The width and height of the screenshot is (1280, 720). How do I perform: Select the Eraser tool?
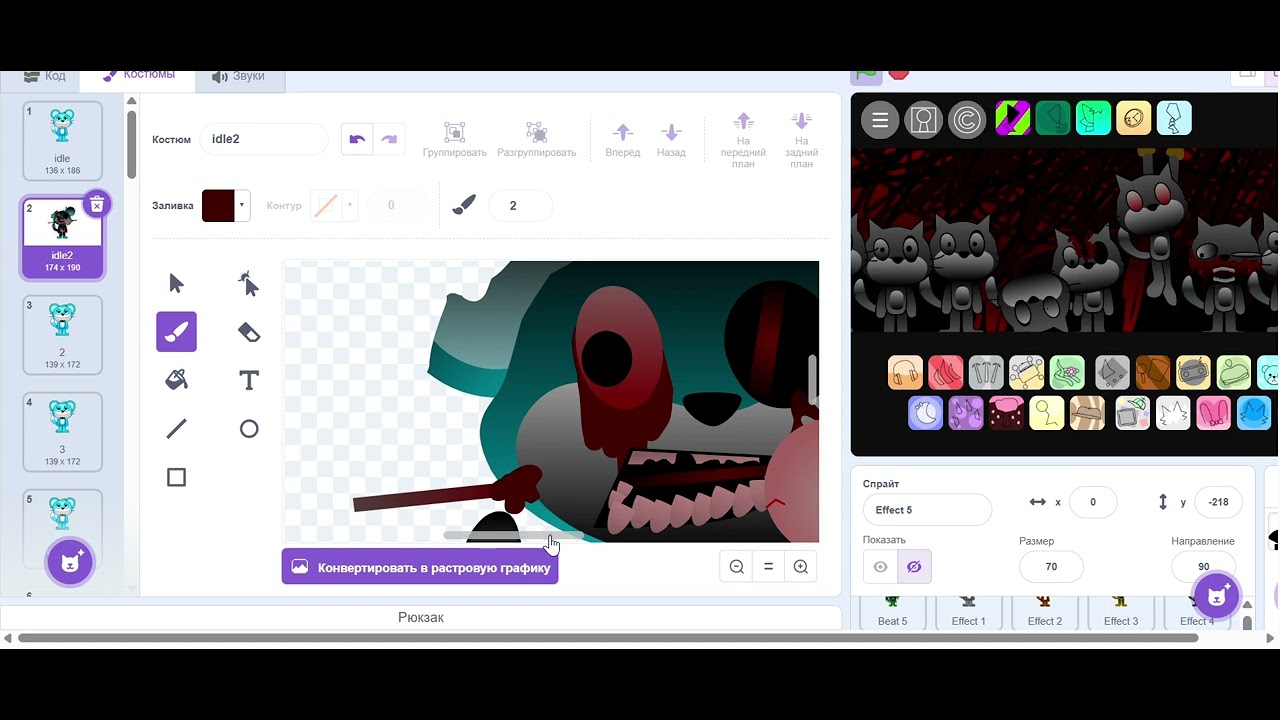pos(249,332)
